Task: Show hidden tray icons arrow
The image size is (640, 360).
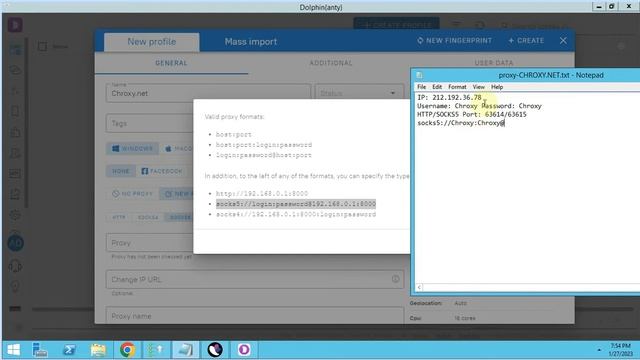Action: point(599,350)
